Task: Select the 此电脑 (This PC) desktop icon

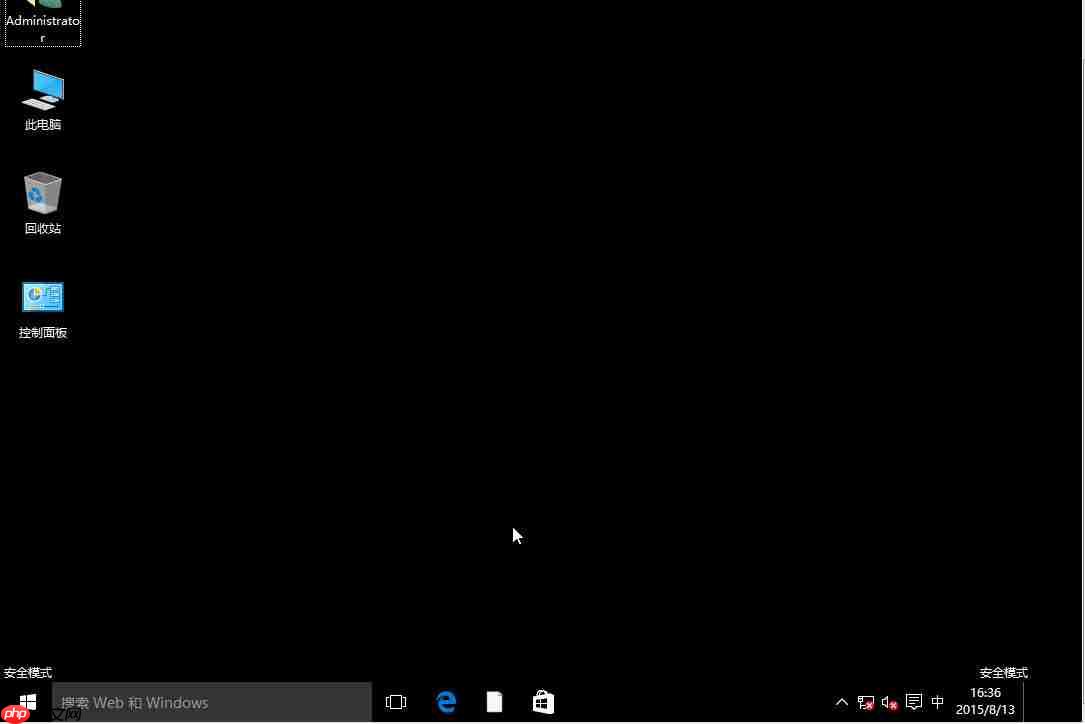Action: [x=43, y=98]
